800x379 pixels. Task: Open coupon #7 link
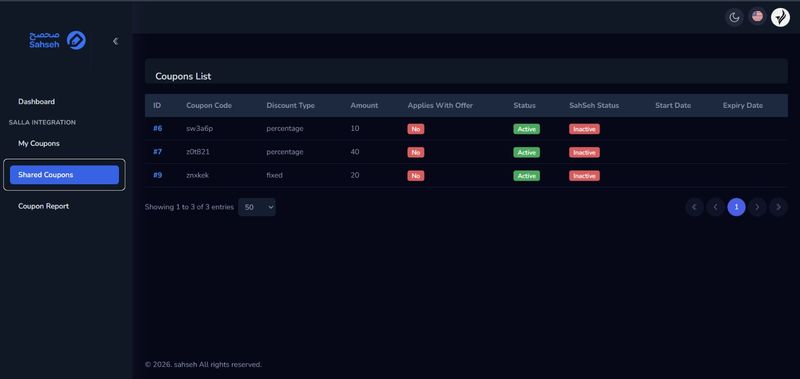158,152
